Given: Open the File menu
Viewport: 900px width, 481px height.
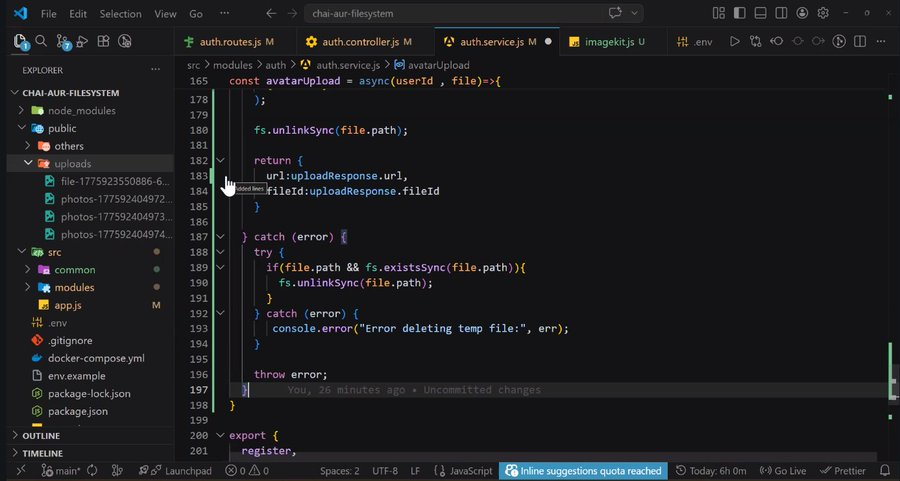Looking at the screenshot, I should 49,14.
